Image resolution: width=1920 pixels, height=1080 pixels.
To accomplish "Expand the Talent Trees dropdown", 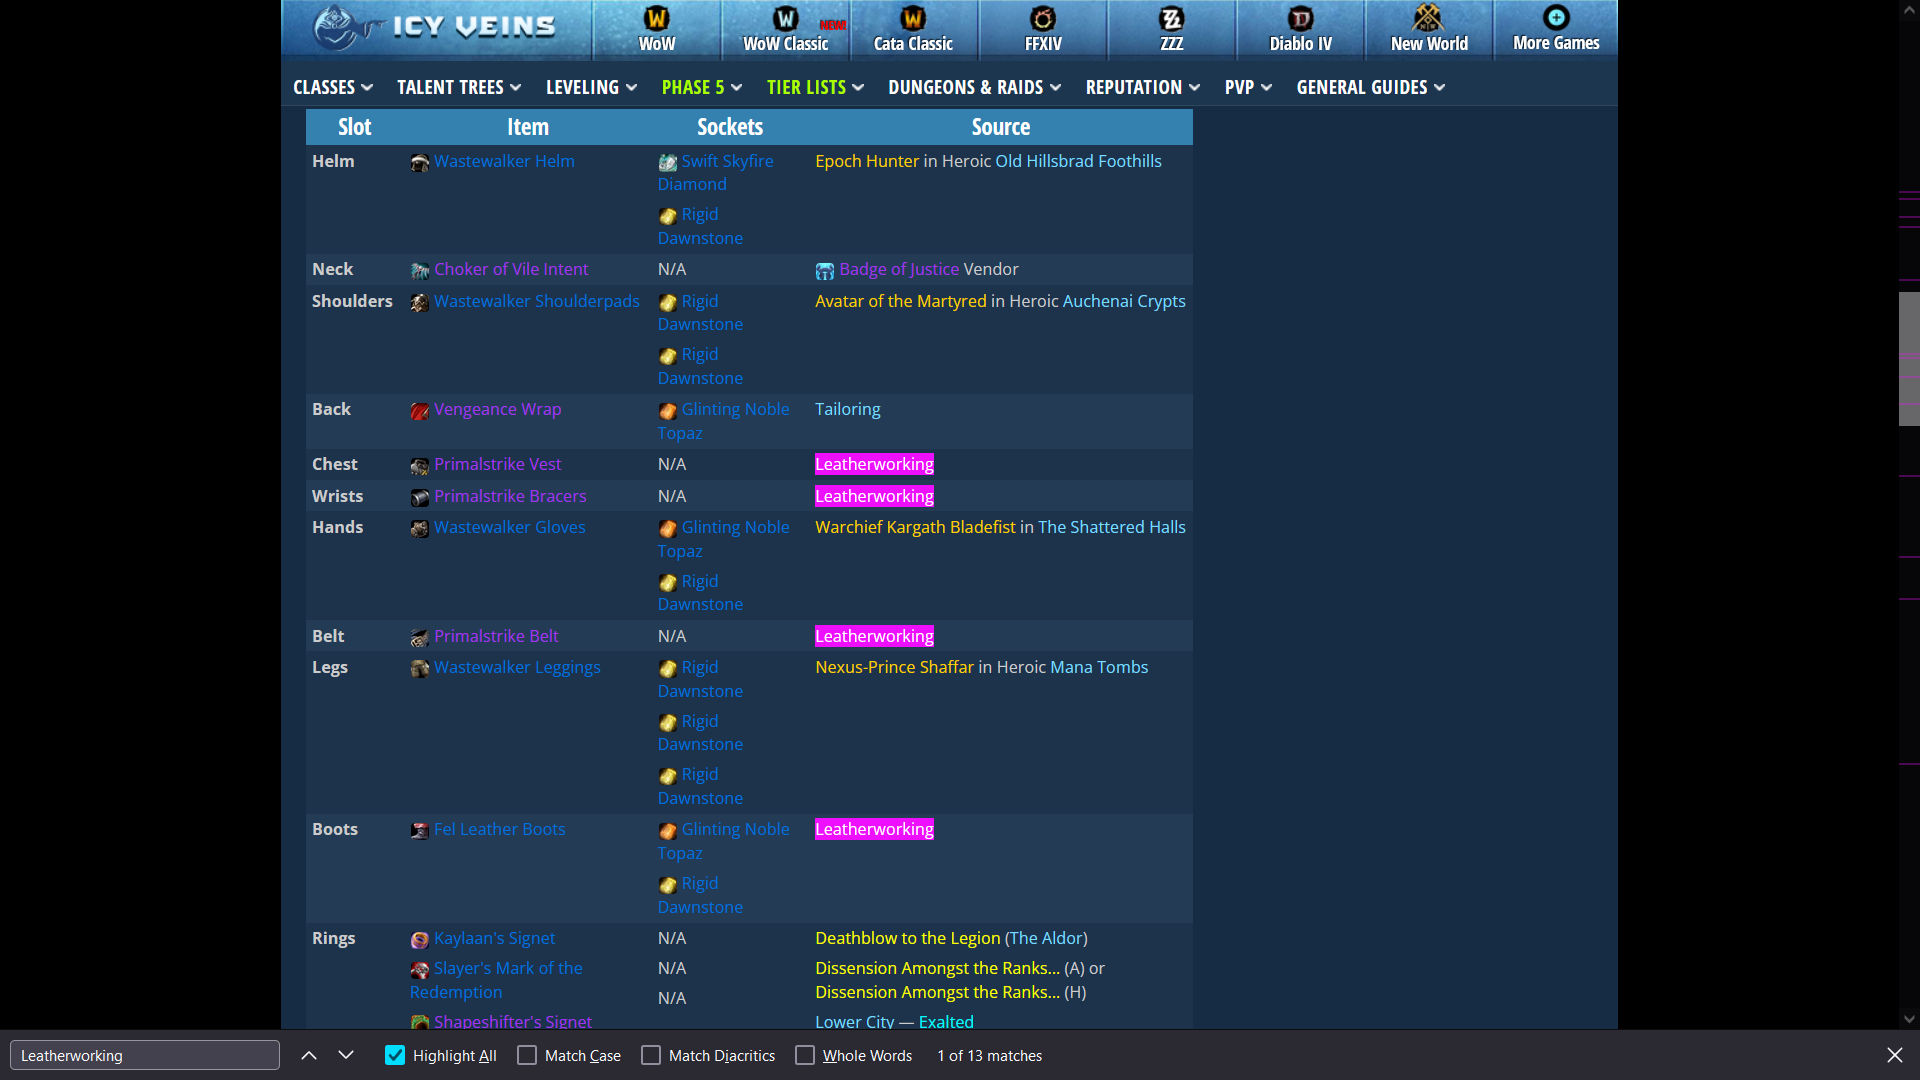I will tap(459, 87).
